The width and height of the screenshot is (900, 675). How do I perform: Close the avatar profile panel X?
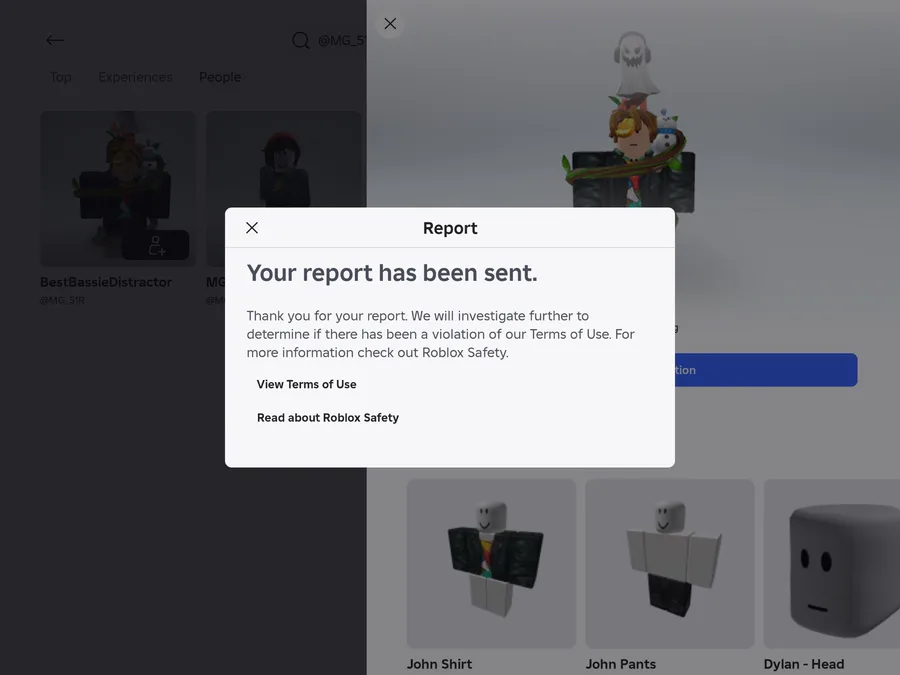tap(390, 24)
